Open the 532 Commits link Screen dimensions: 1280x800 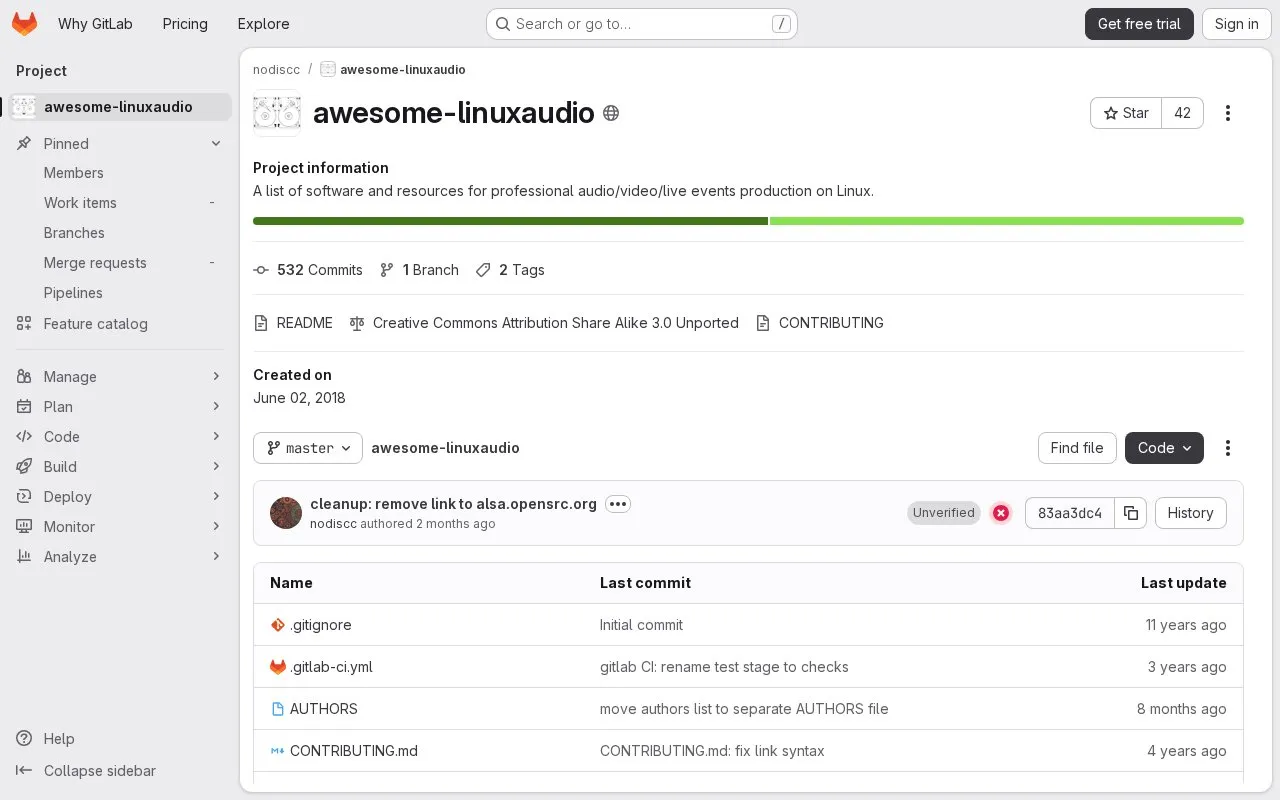click(x=308, y=270)
